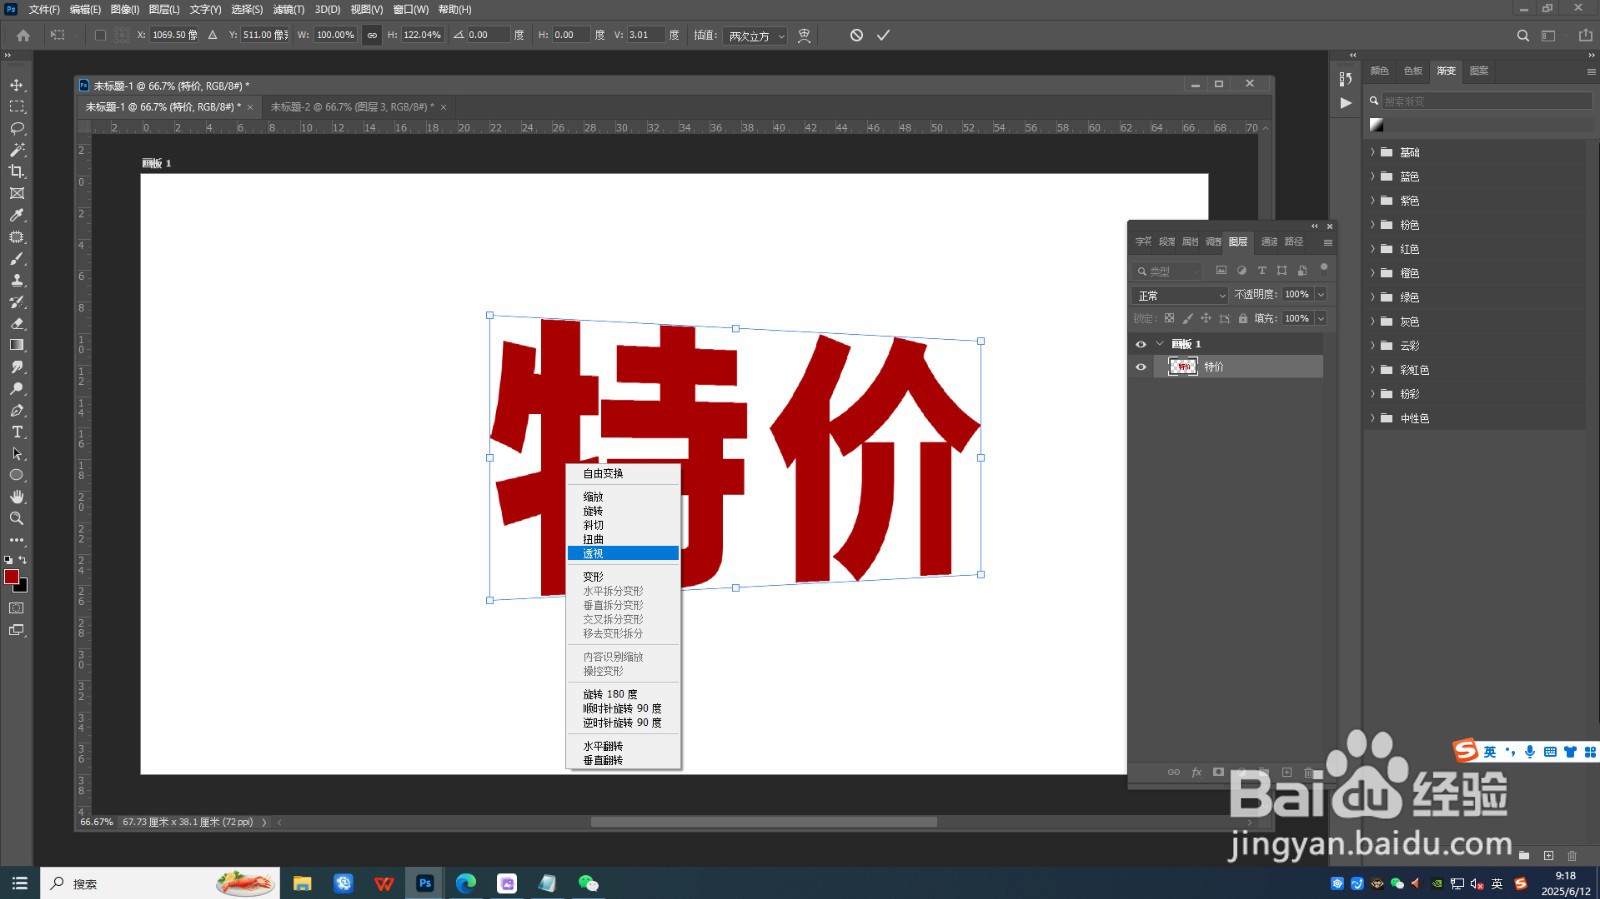
Task: Open the 插值 两次立方 interpolation dropdown
Action: (x=755, y=36)
